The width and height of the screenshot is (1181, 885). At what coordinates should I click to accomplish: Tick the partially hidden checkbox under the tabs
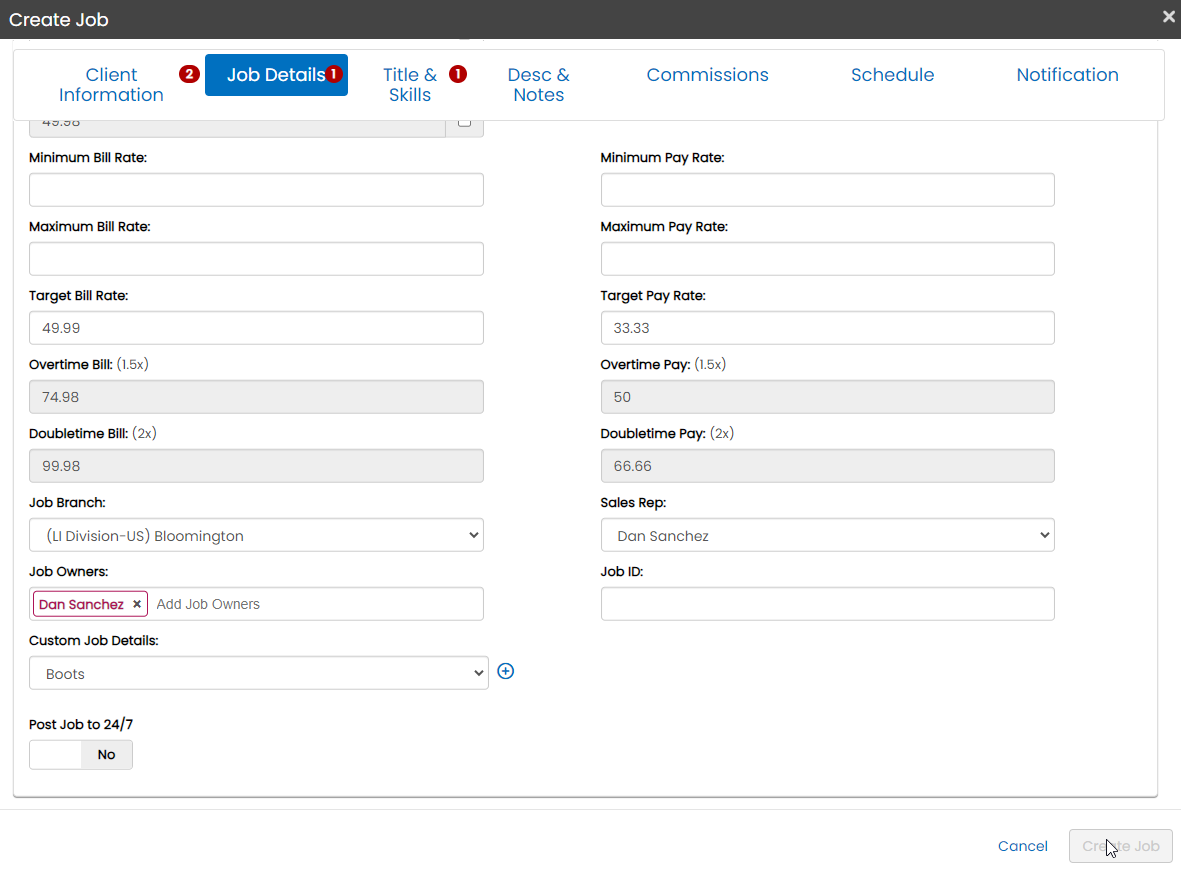[x=464, y=123]
